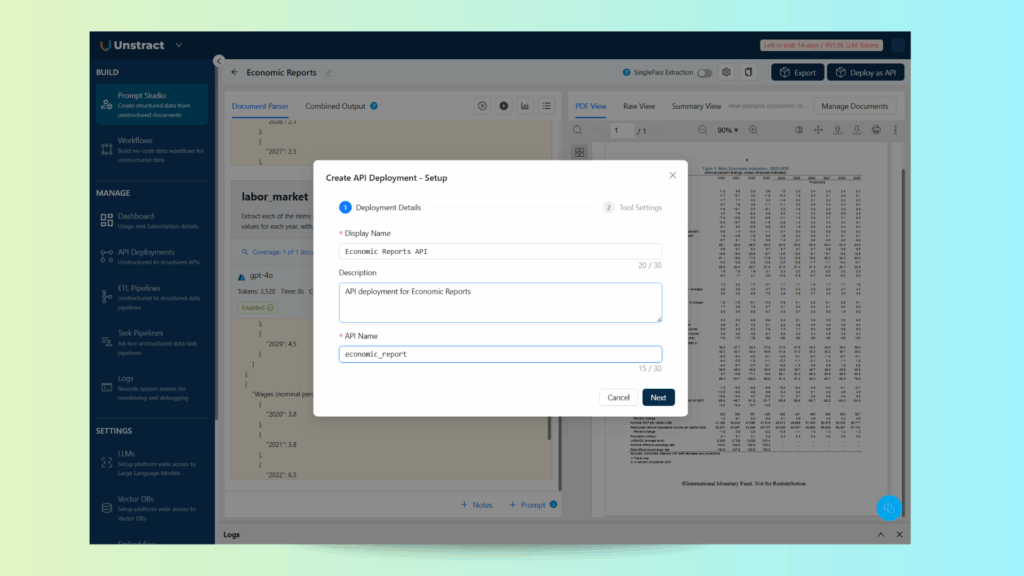The height and width of the screenshot is (576, 1024).
Task: Close the Create API Deployment dialog
Action: coord(672,175)
